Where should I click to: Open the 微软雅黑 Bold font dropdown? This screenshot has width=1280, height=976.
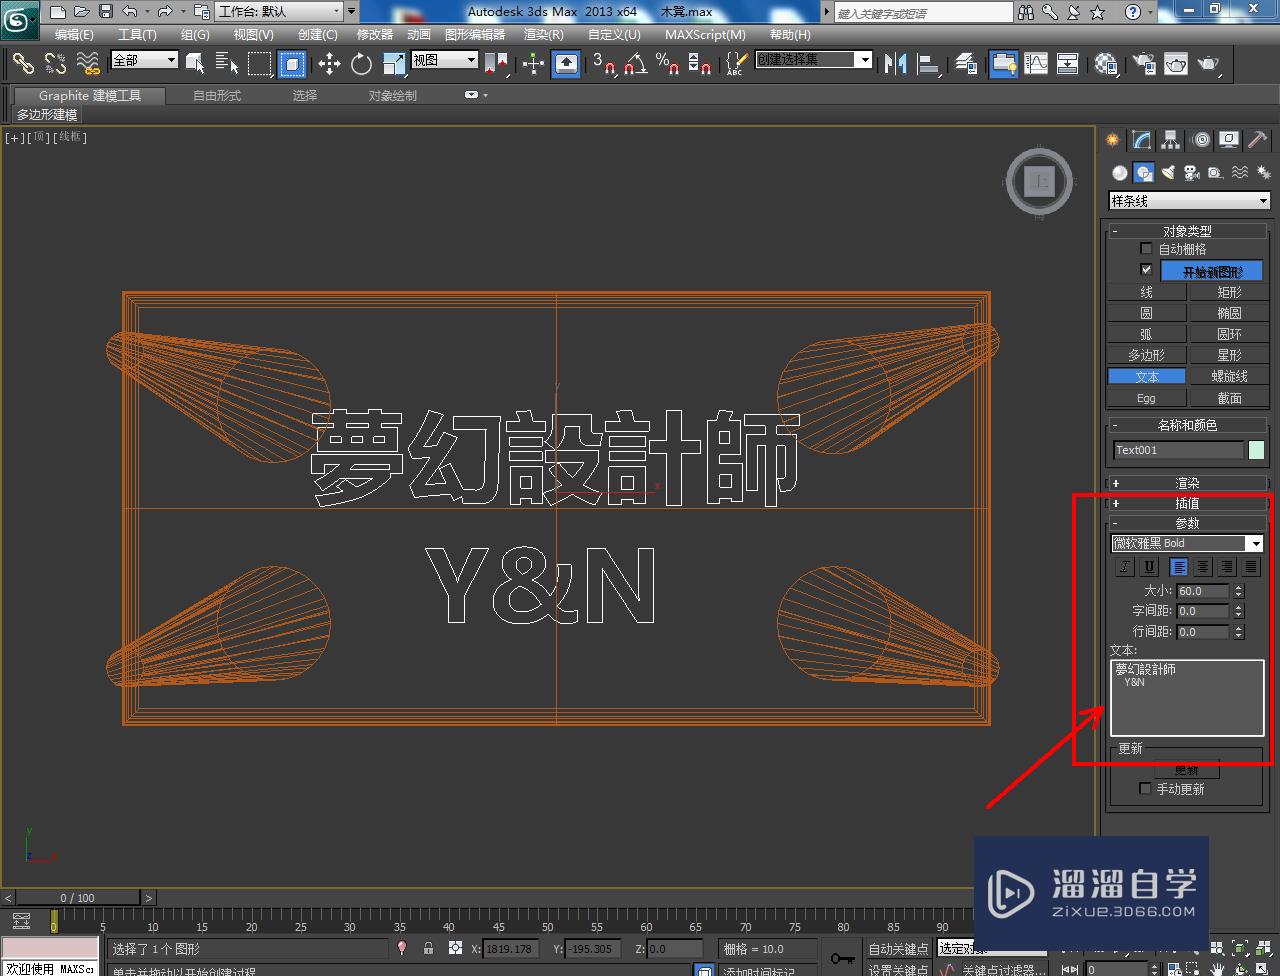pyautogui.click(x=1187, y=543)
